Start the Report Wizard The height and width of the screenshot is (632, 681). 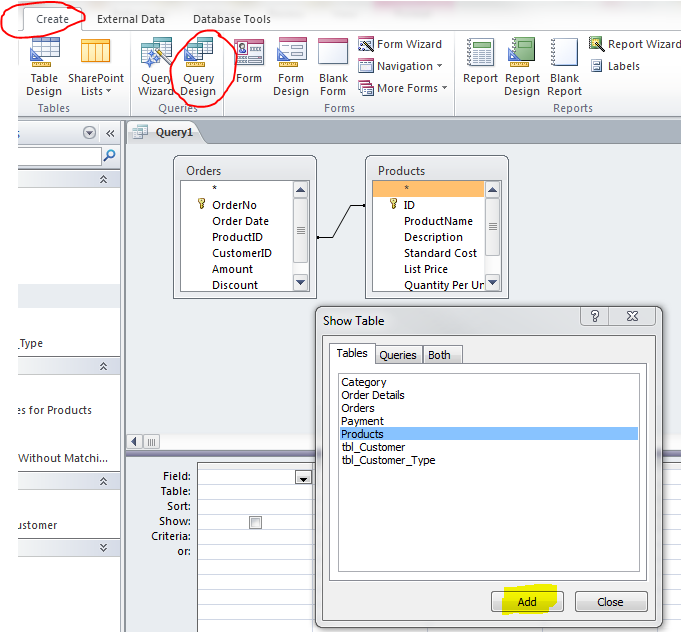634,44
